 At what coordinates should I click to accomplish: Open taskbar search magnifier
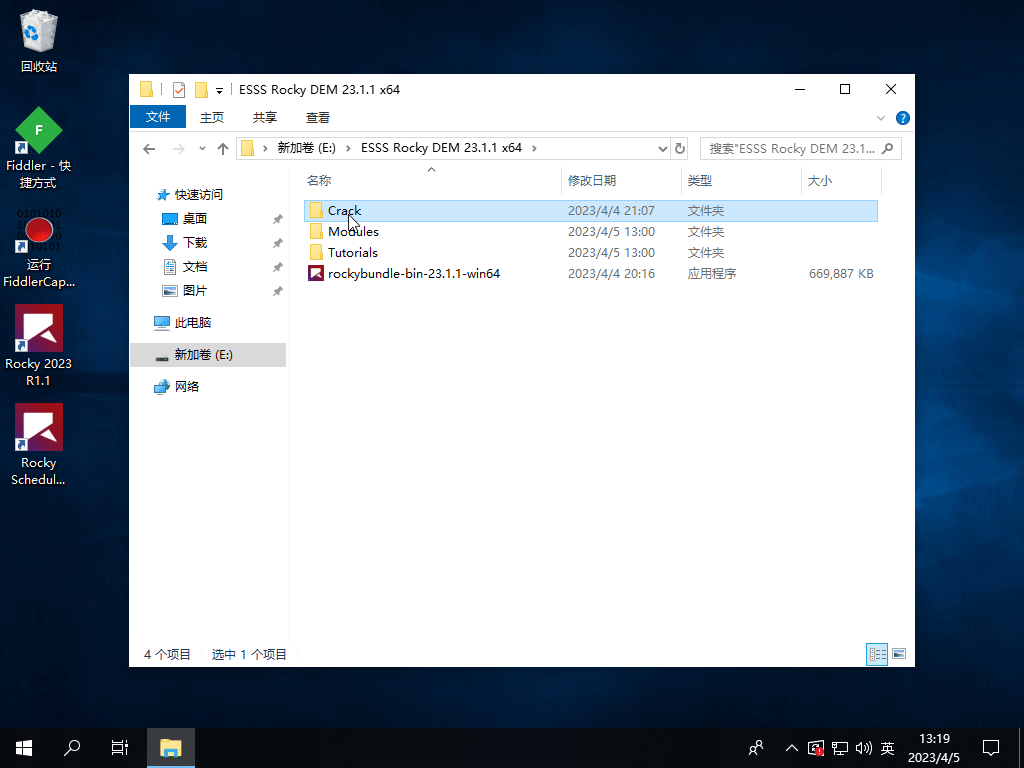[x=72, y=748]
